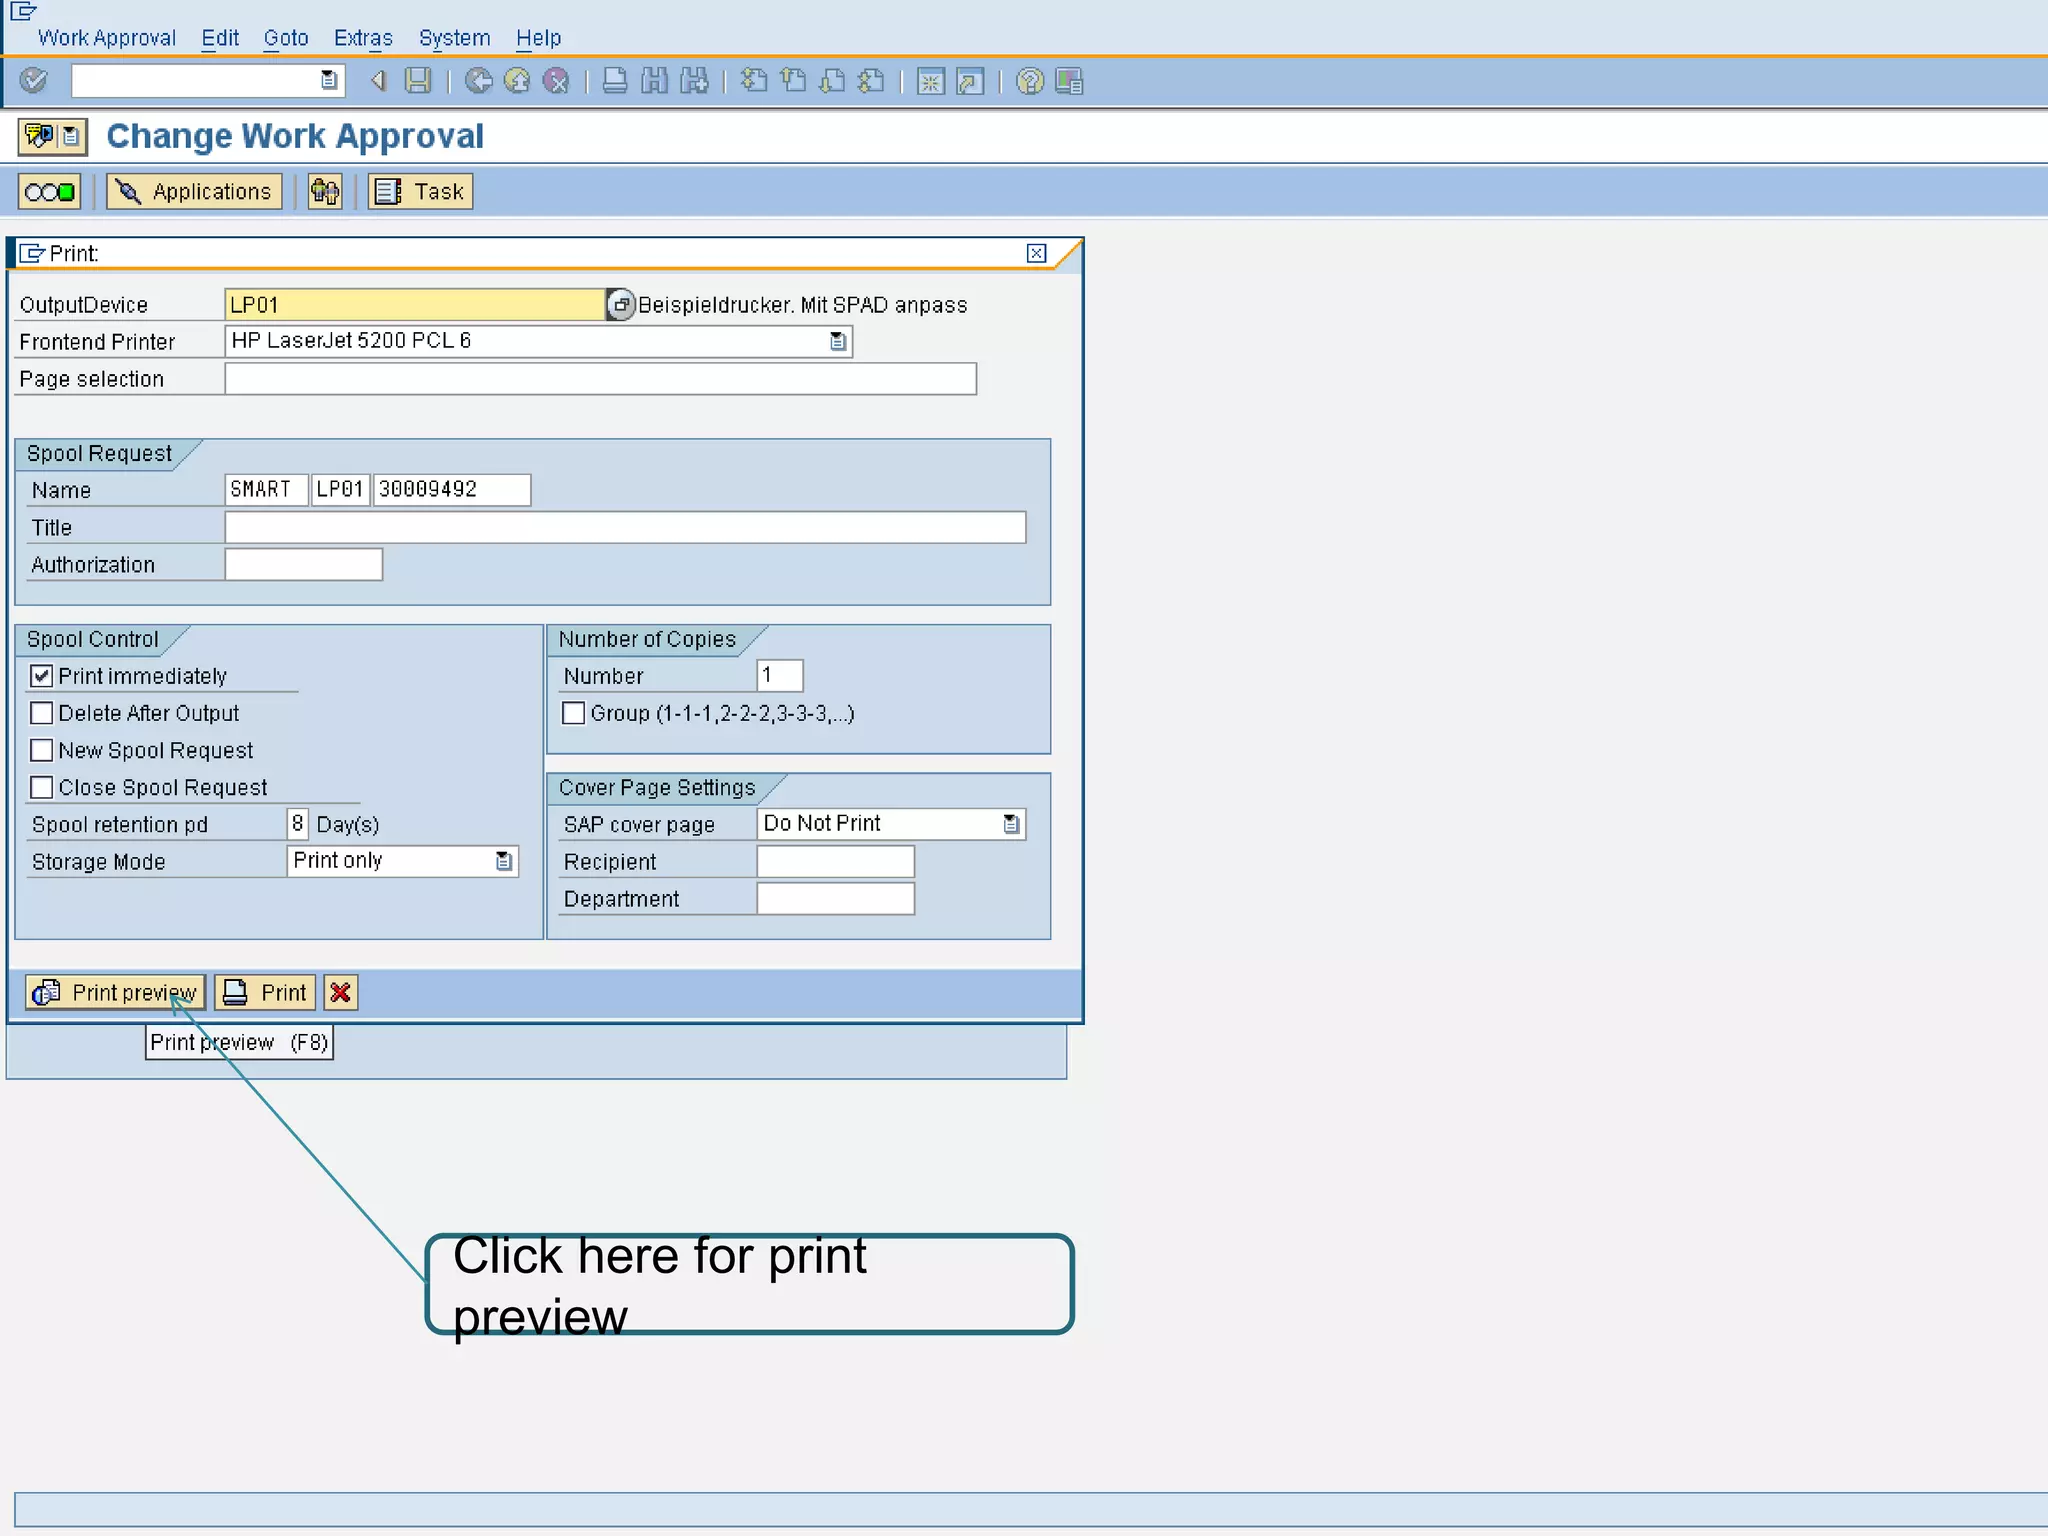The height and width of the screenshot is (1536, 2048).
Task: Open SAP cover page dropdown
Action: (x=1011, y=824)
